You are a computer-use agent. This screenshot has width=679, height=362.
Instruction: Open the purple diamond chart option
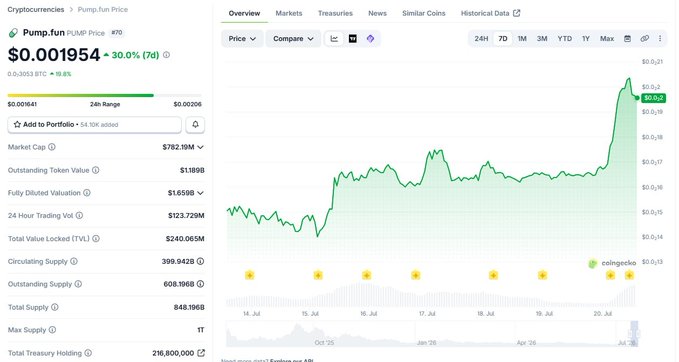point(370,39)
